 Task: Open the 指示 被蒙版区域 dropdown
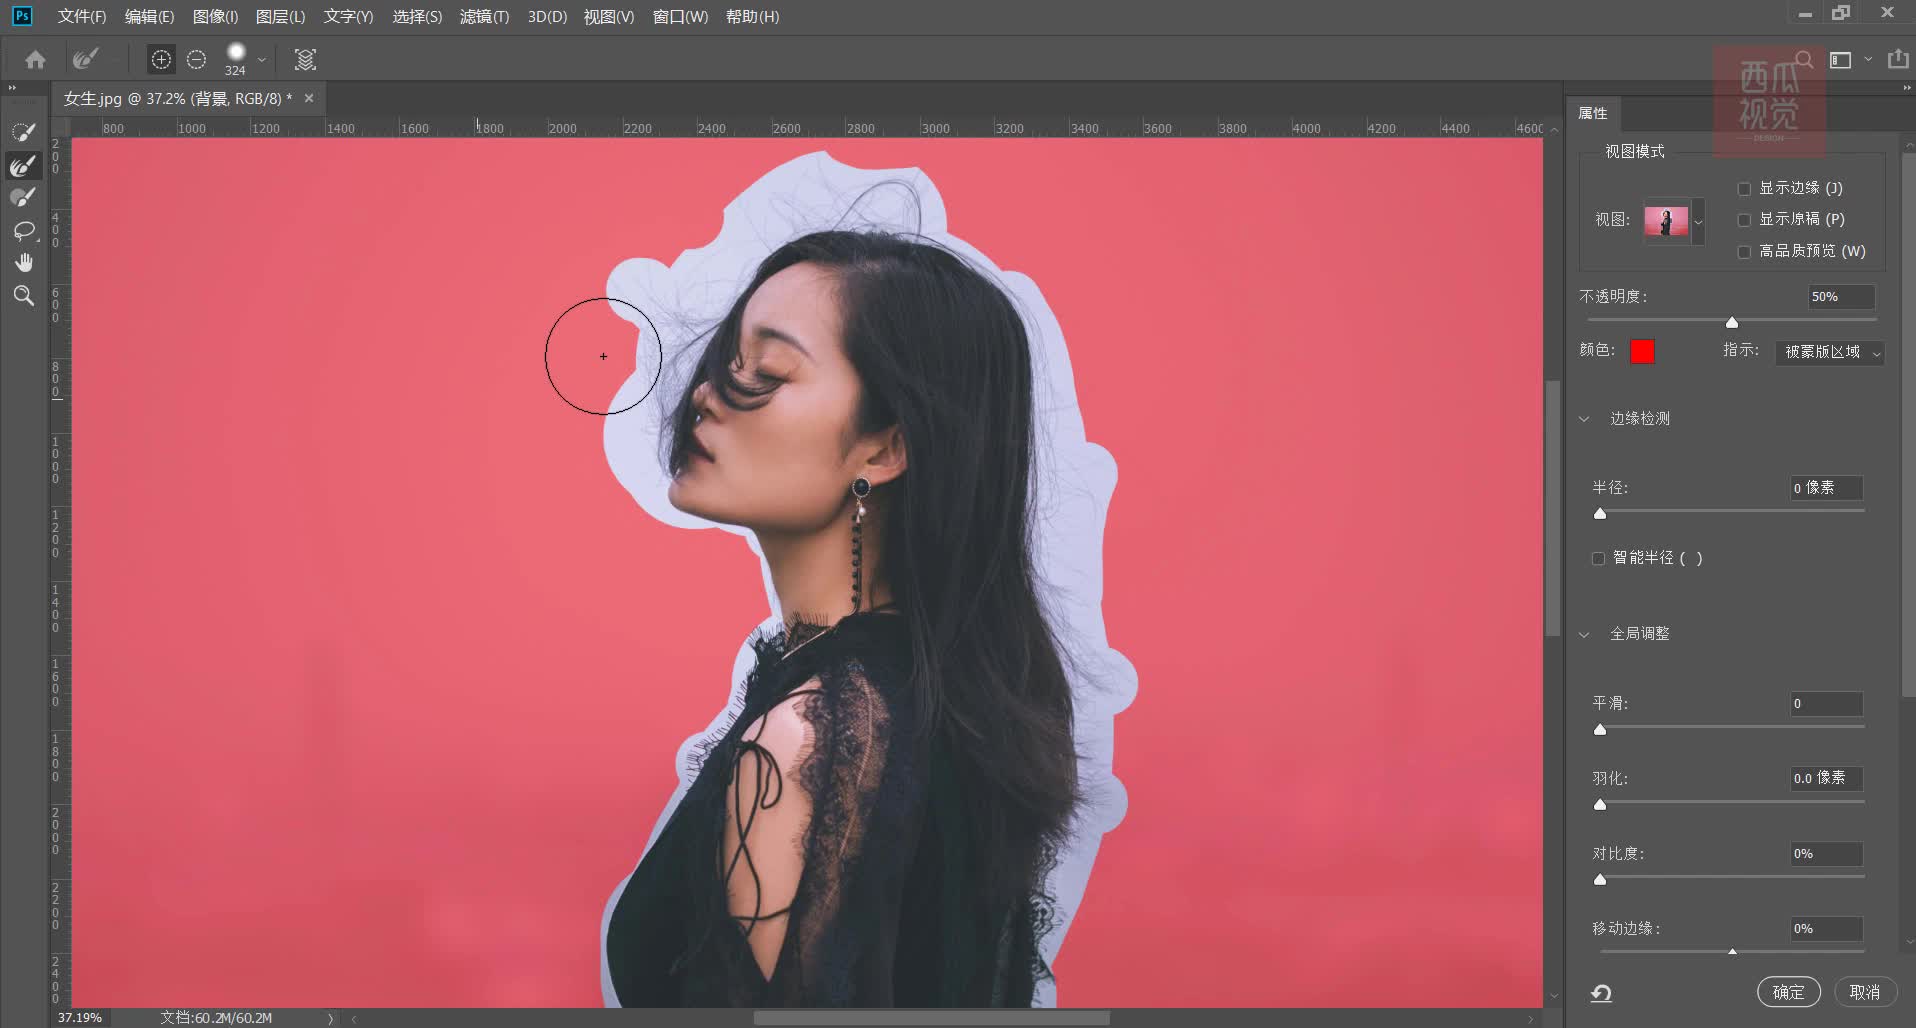pos(1829,352)
